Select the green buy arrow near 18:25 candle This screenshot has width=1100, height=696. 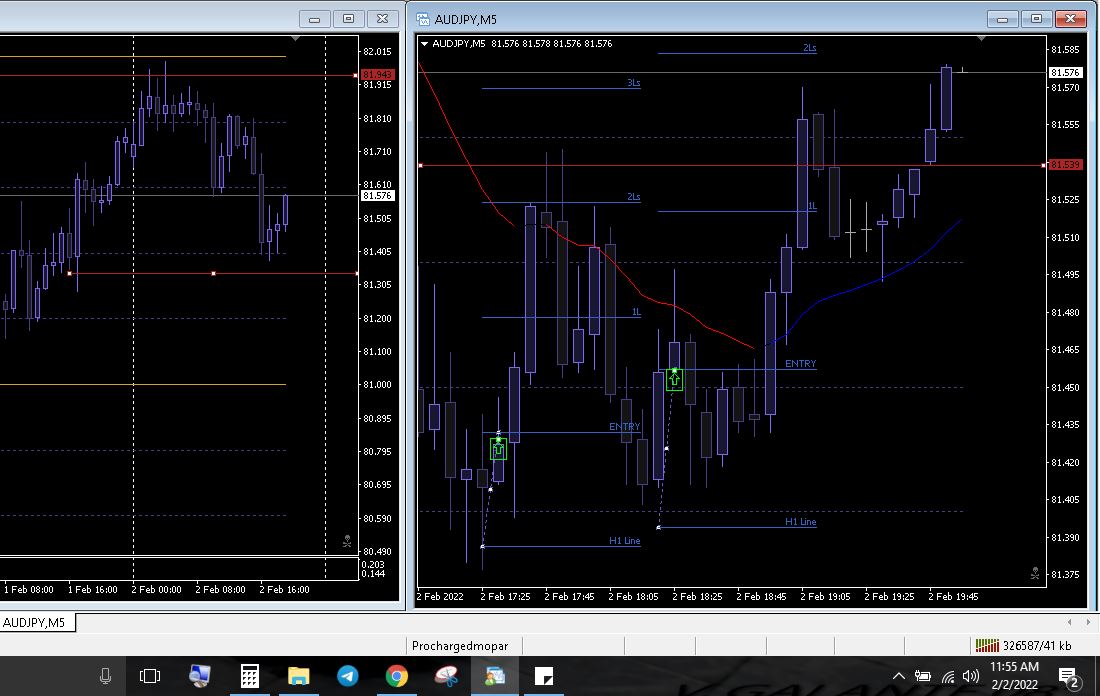[x=675, y=379]
